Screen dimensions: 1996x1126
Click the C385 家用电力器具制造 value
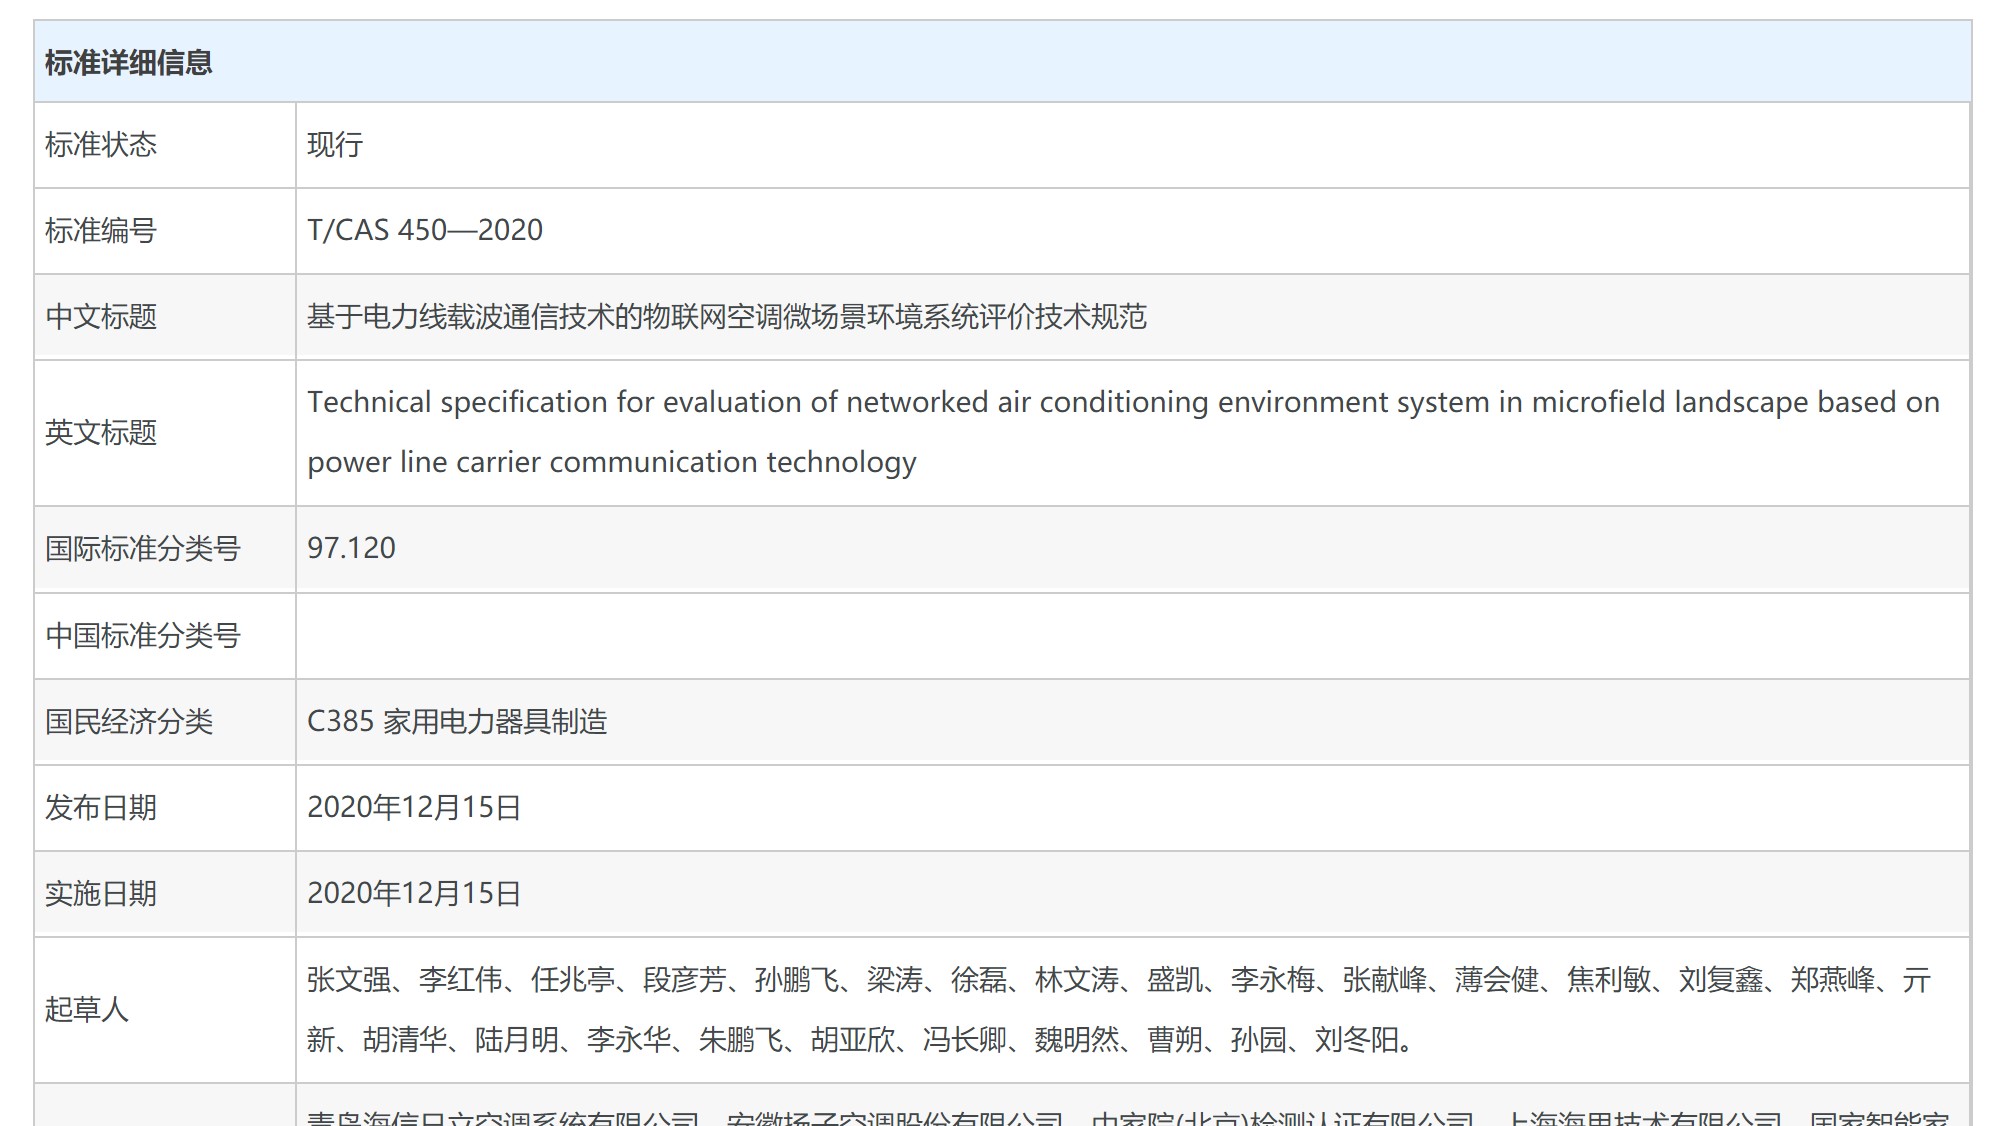[457, 722]
